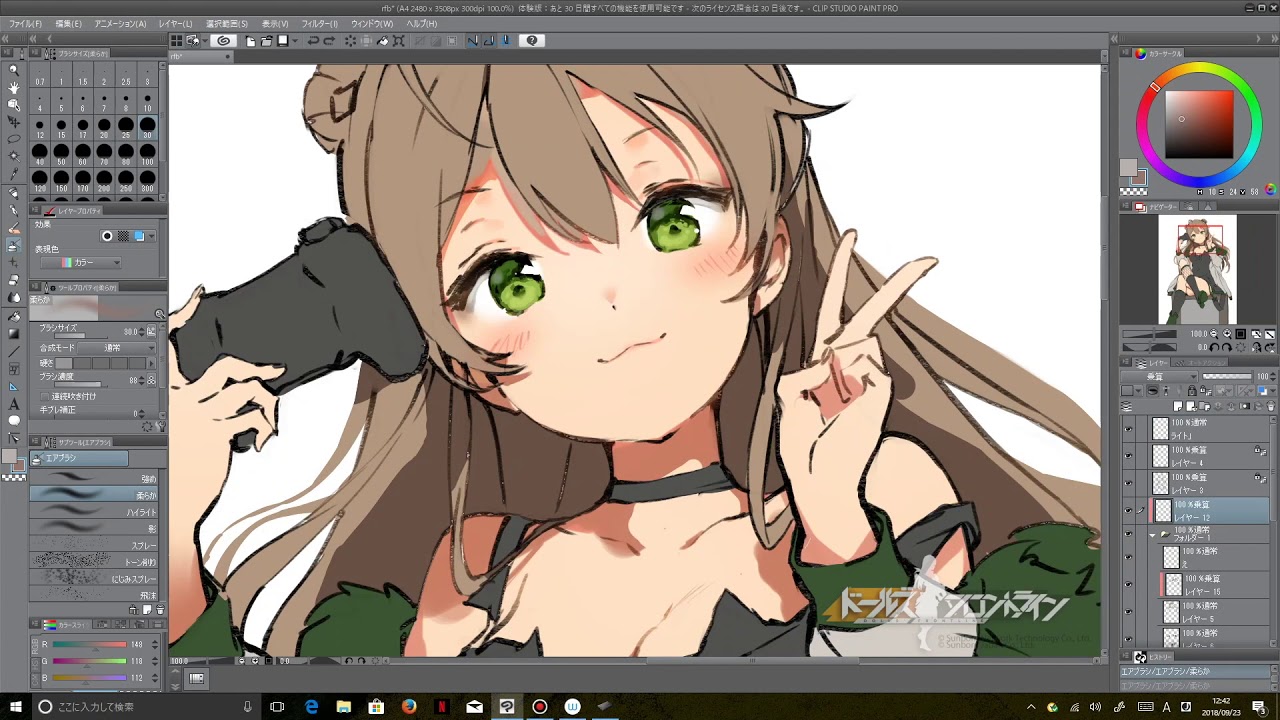Screen dimensions: 1280x720
Task: Select the Lasso selection tool
Action: pyautogui.click(x=13, y=139)
